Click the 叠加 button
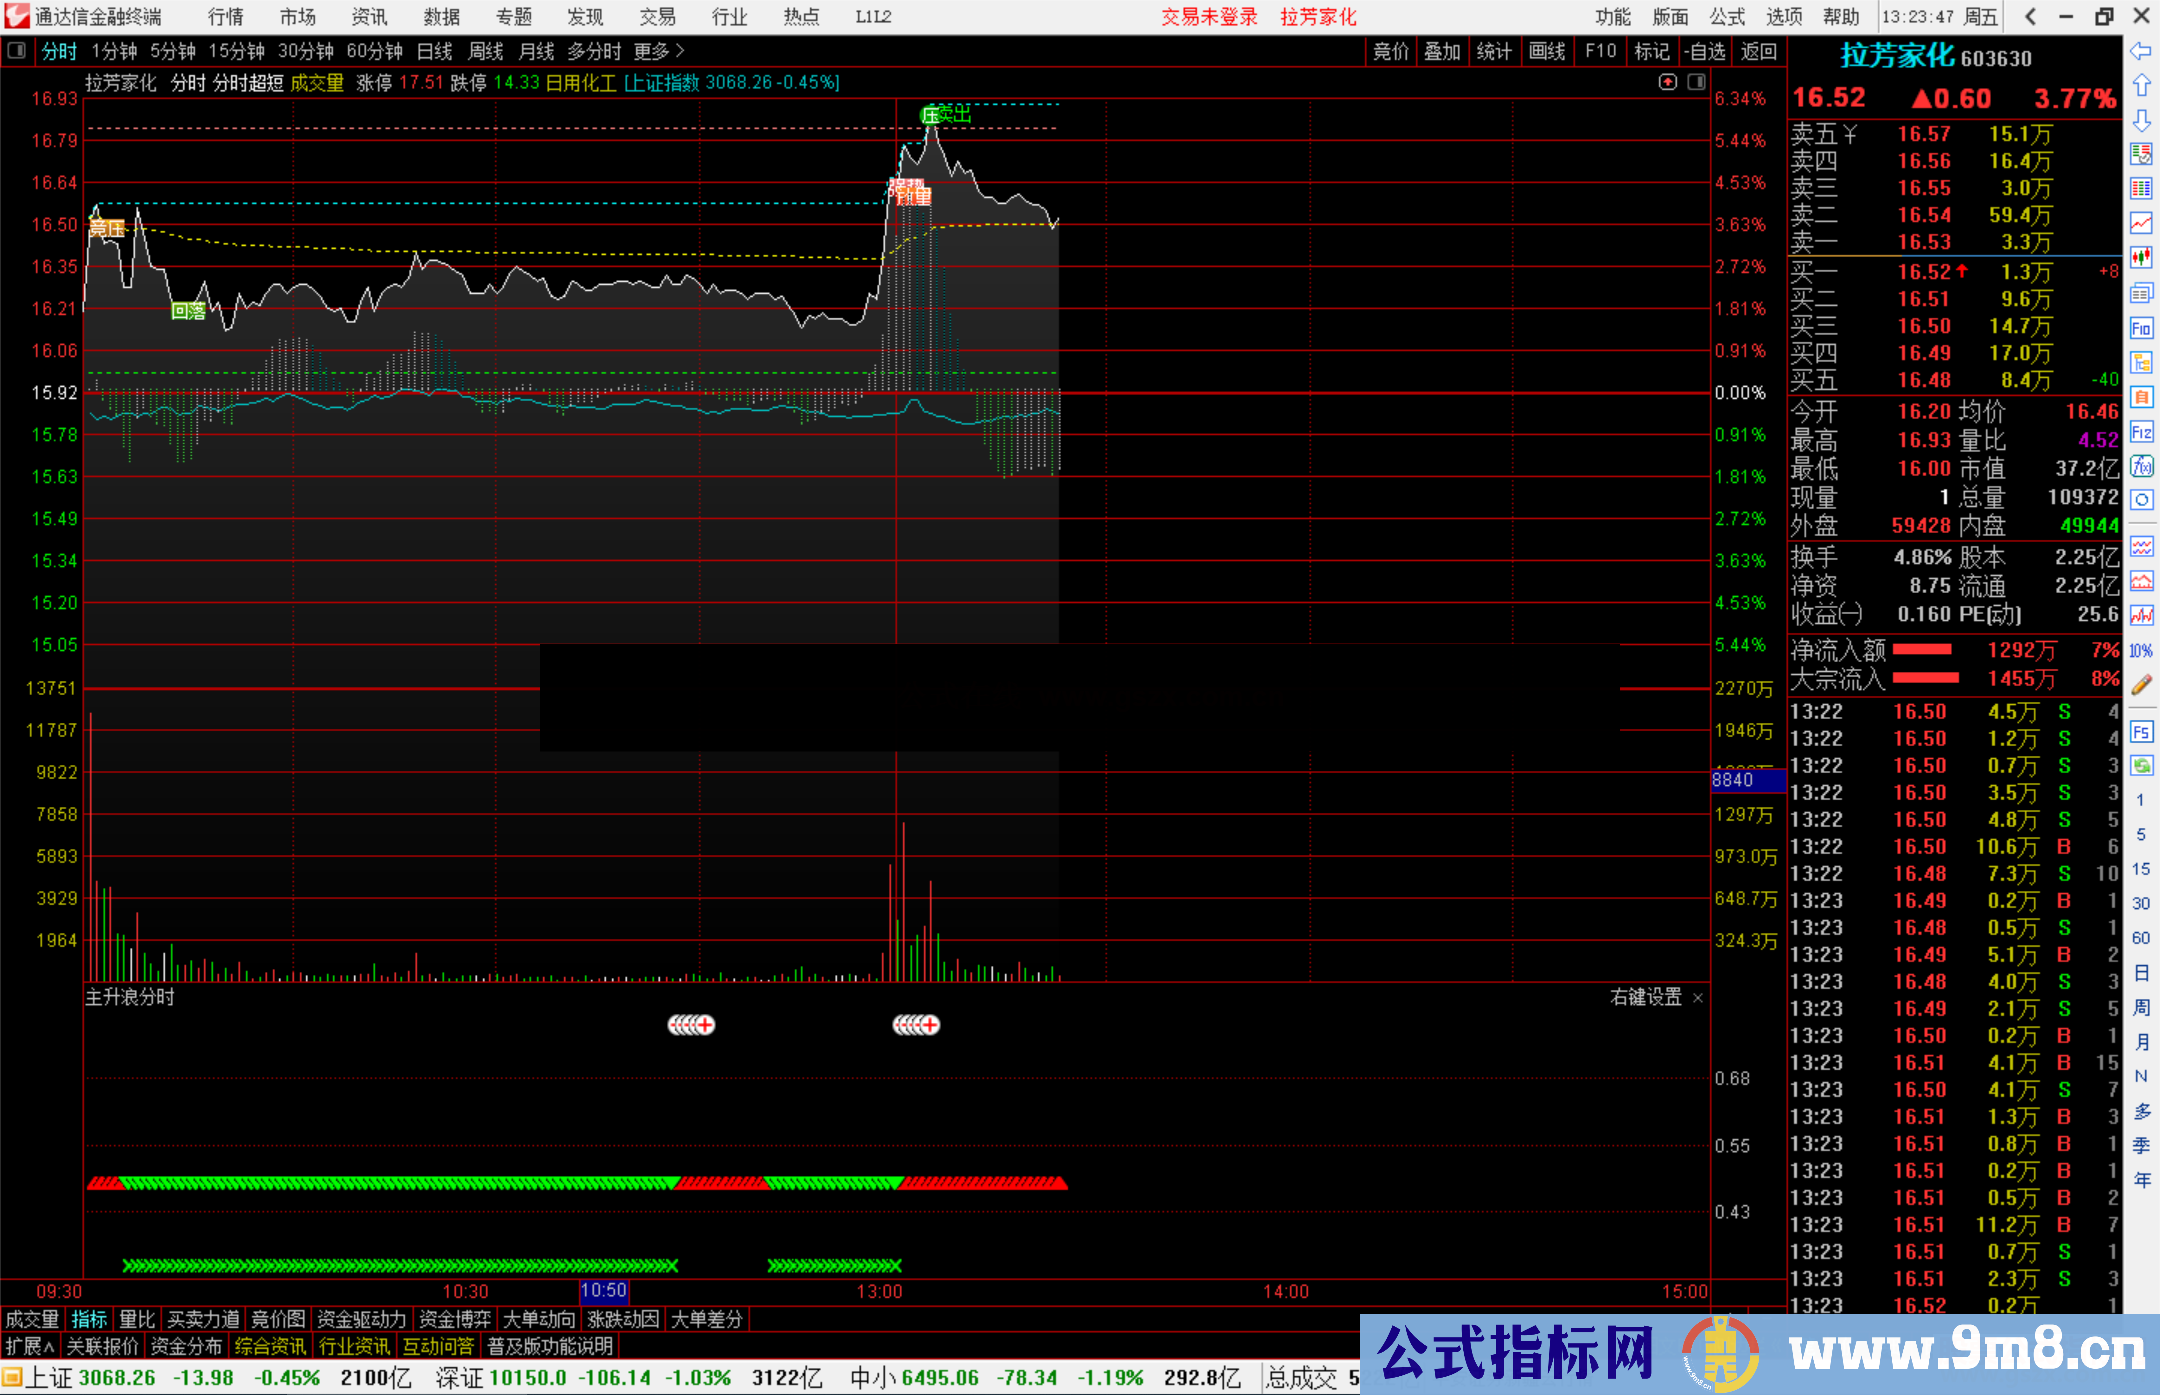2160x1395 pixels. pos(1442,51)
